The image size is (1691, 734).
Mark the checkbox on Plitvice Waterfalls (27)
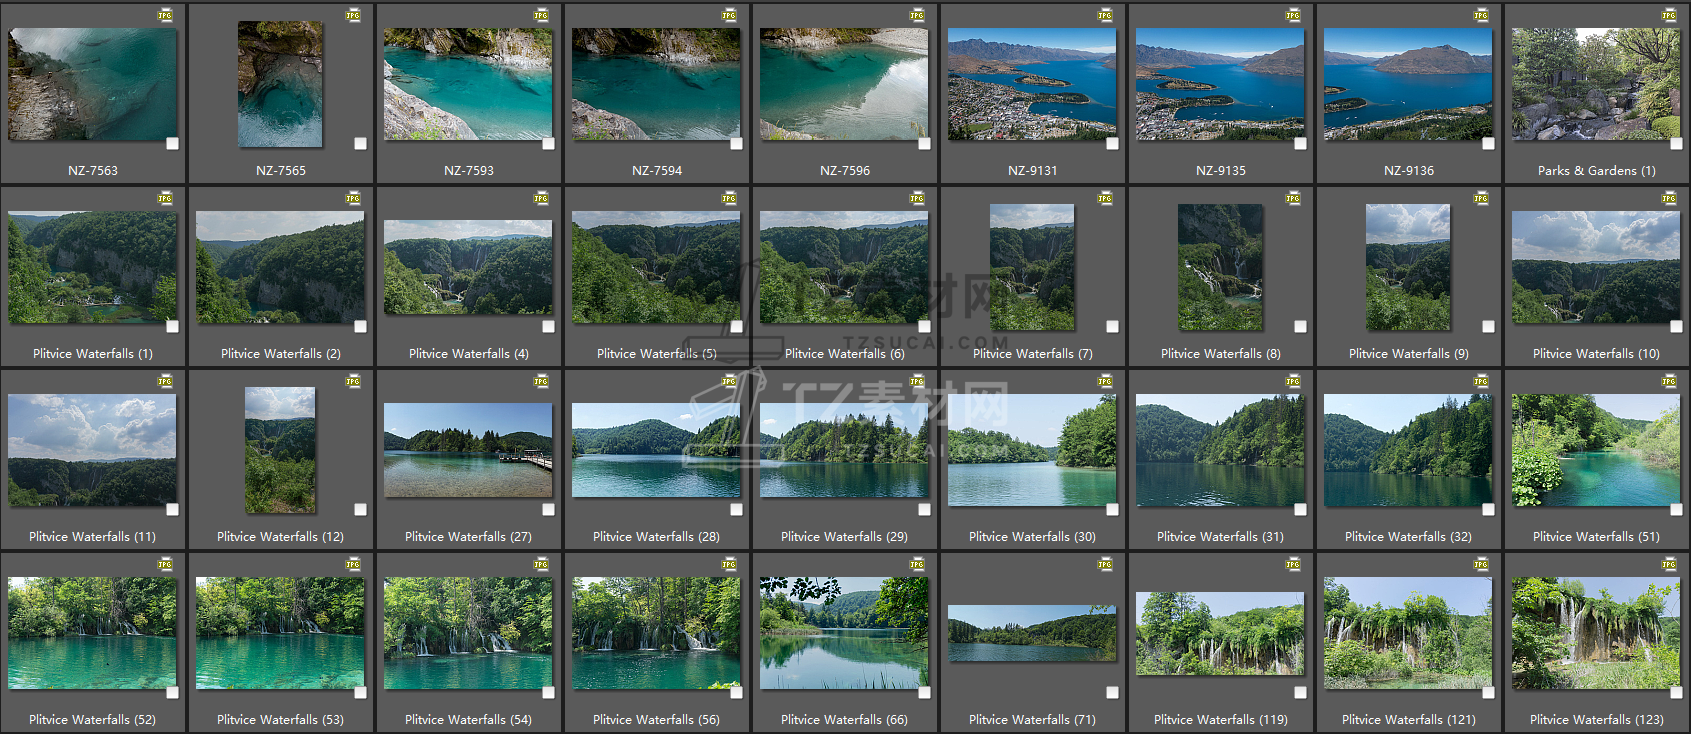pos(548,509)
